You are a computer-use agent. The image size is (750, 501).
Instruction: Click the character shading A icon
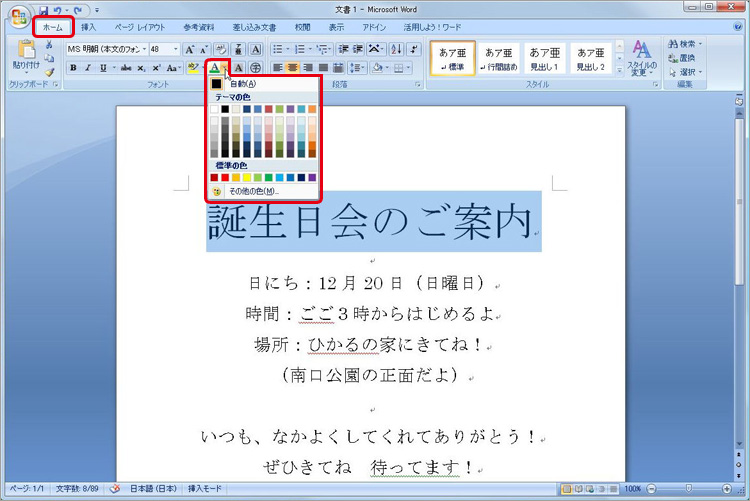pyautogui.click(x=238, y=68)
